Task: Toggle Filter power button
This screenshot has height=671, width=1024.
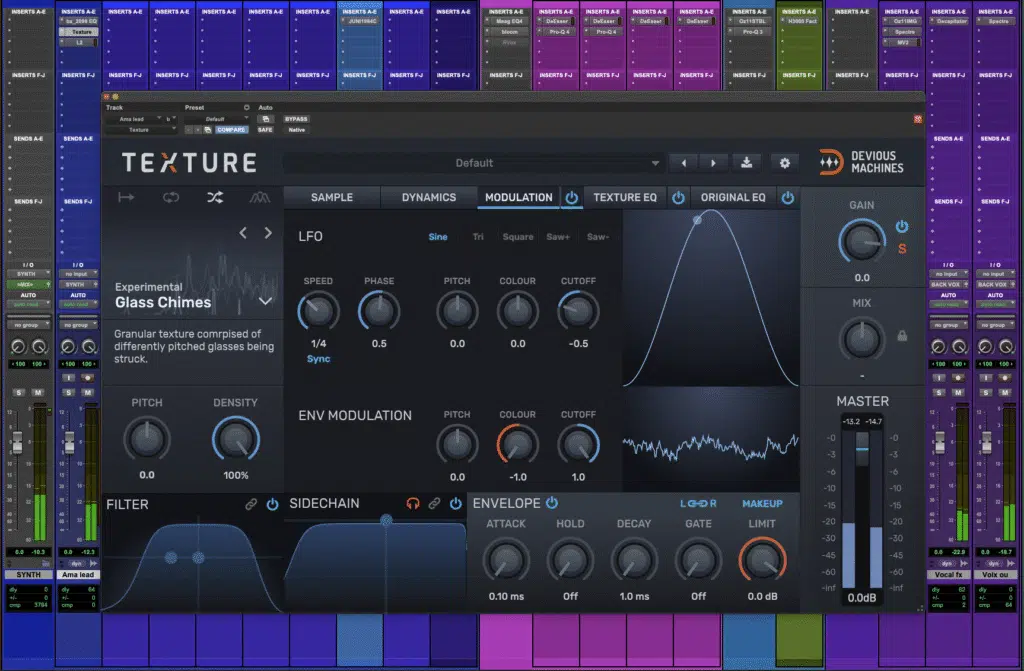Action: (272, 504)
